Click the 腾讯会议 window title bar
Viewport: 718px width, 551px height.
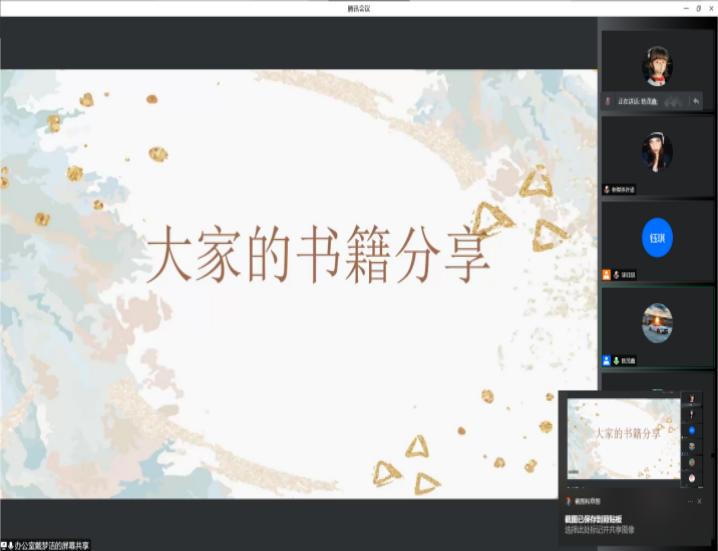[358, 7]
